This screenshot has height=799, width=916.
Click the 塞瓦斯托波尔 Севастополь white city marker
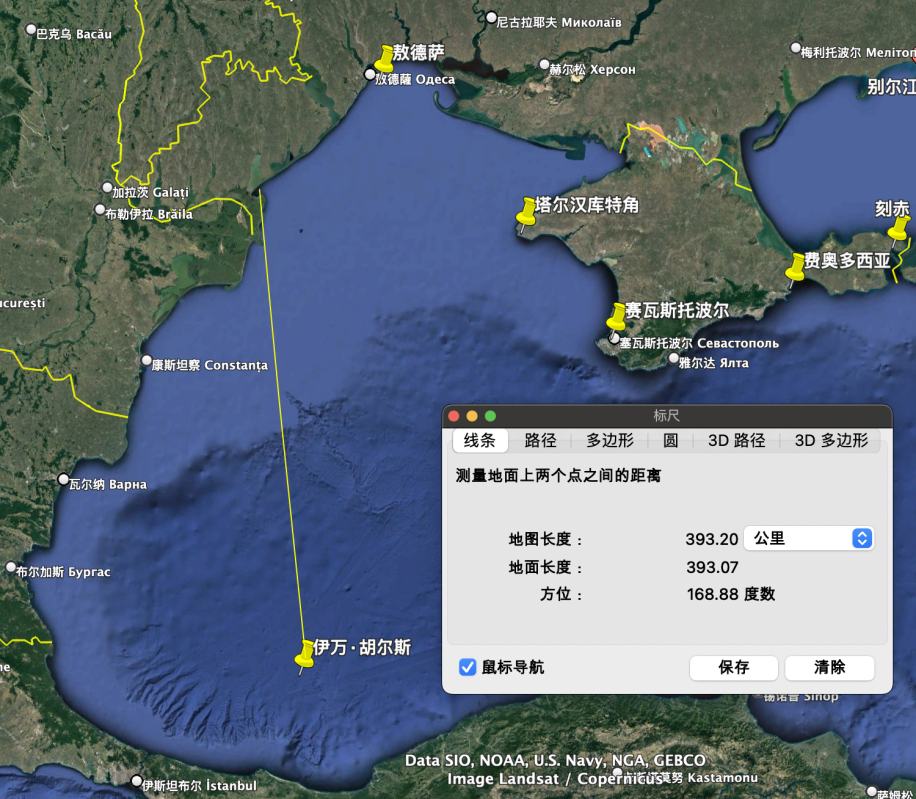tap(613, 338)
